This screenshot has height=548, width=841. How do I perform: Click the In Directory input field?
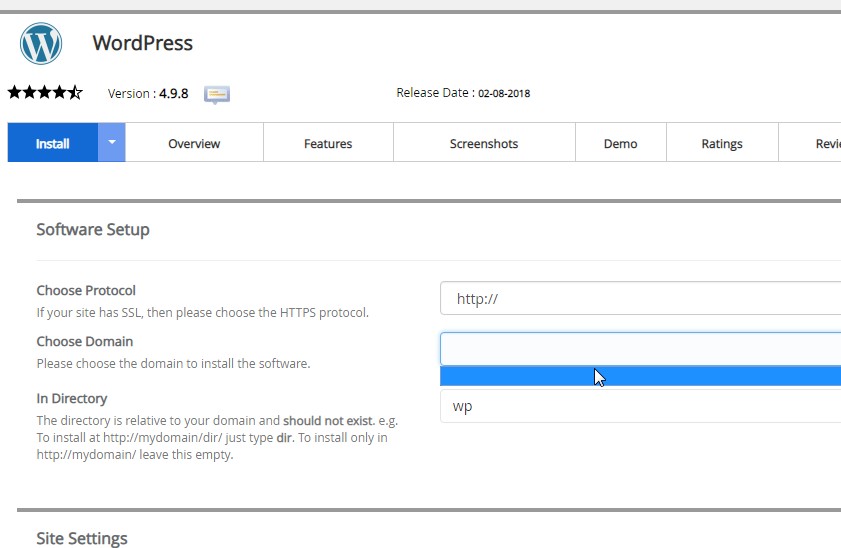(x=640, y=406)
